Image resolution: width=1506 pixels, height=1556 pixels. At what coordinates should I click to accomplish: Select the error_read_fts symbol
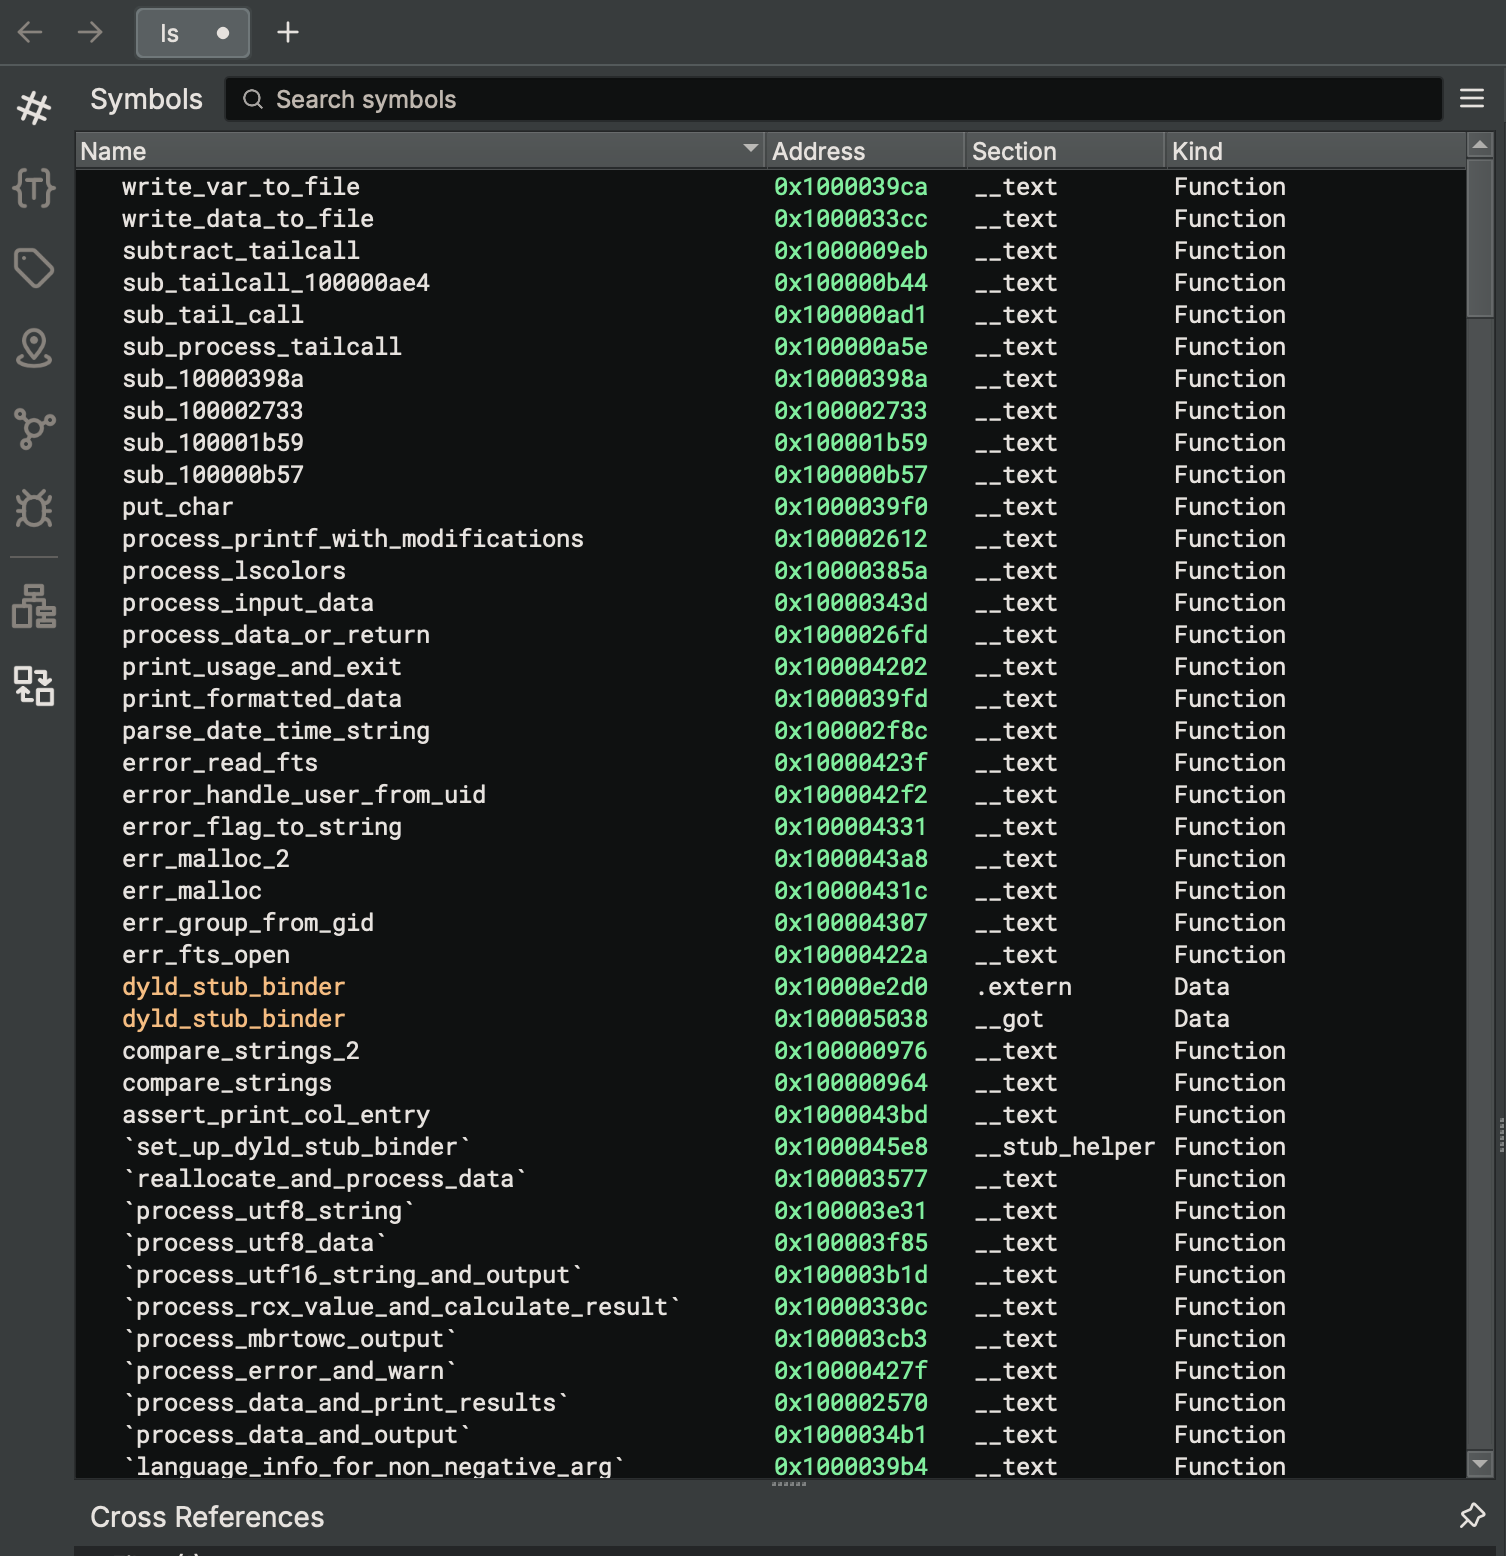(x=220, y=763)
